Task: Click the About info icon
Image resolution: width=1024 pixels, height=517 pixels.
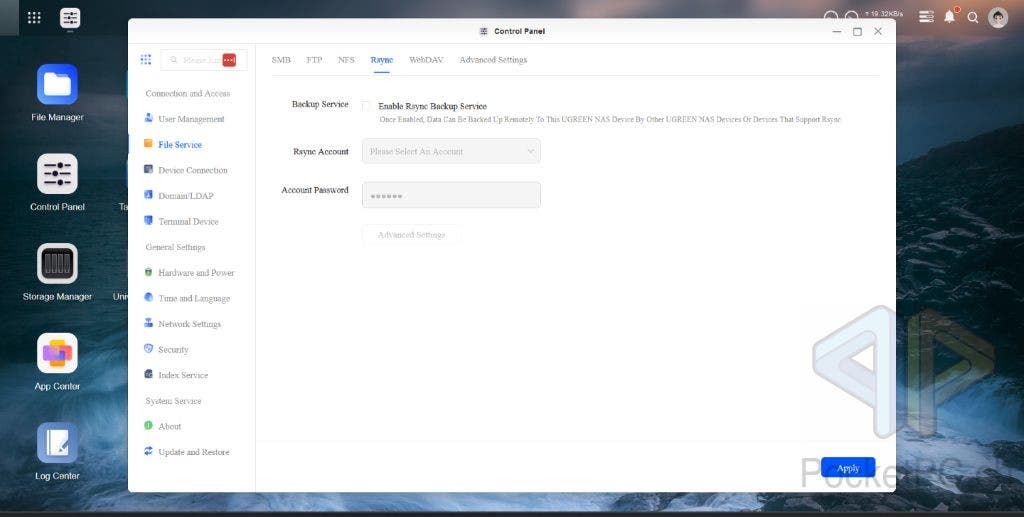Action: pos(148,426)
